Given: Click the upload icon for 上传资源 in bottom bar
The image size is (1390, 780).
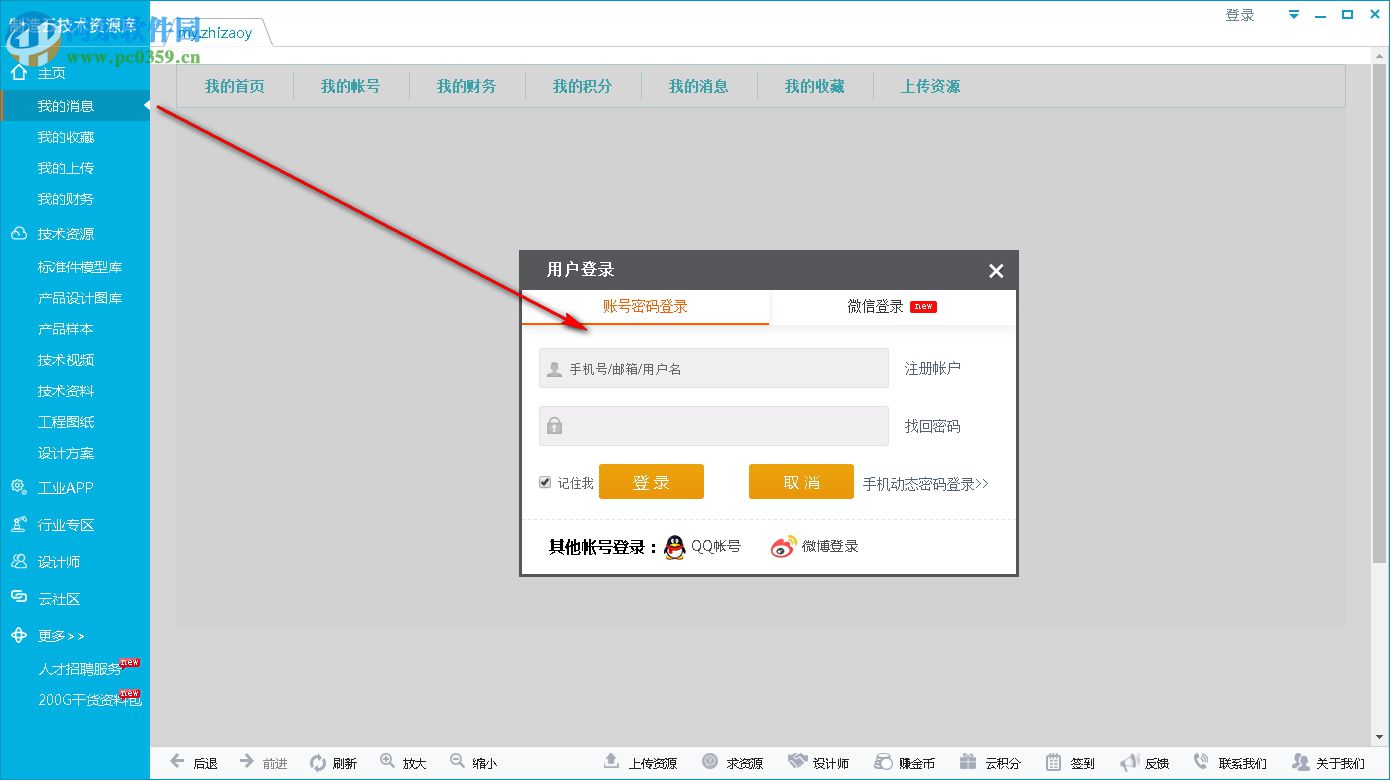Looking at the screenshot, I should tap(612, 762).
